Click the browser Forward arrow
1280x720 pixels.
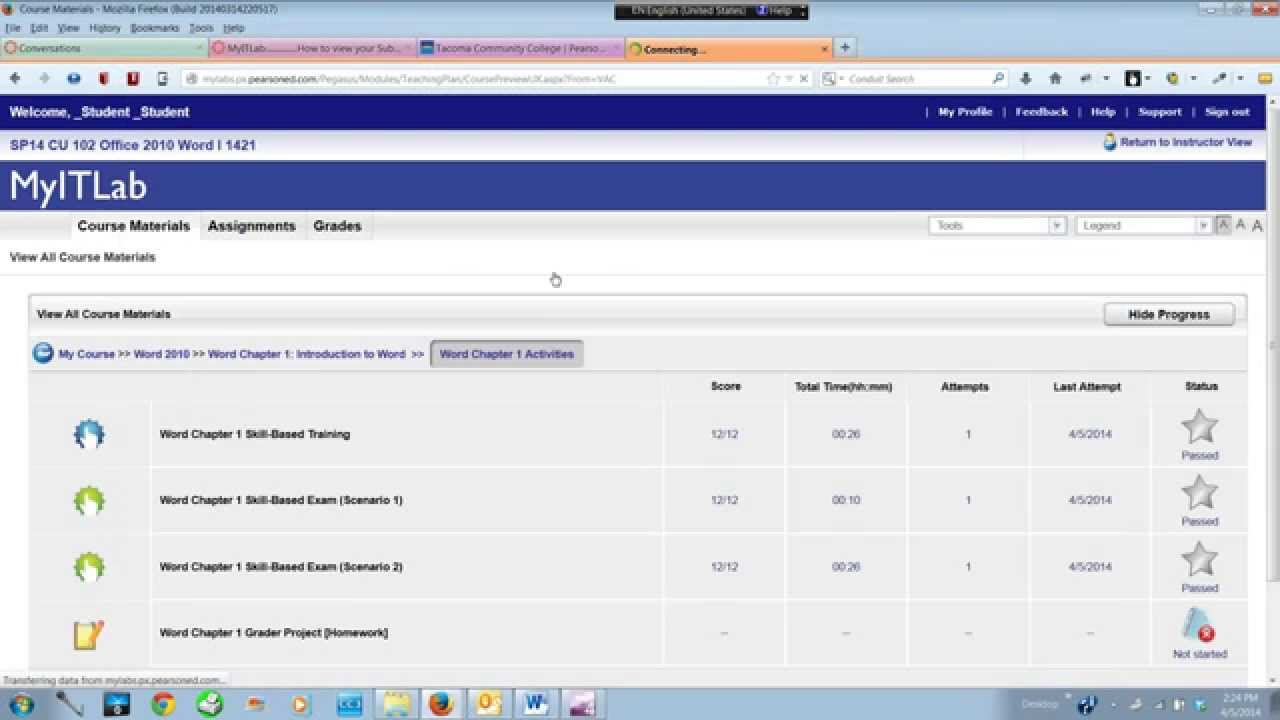click(44, 78)
